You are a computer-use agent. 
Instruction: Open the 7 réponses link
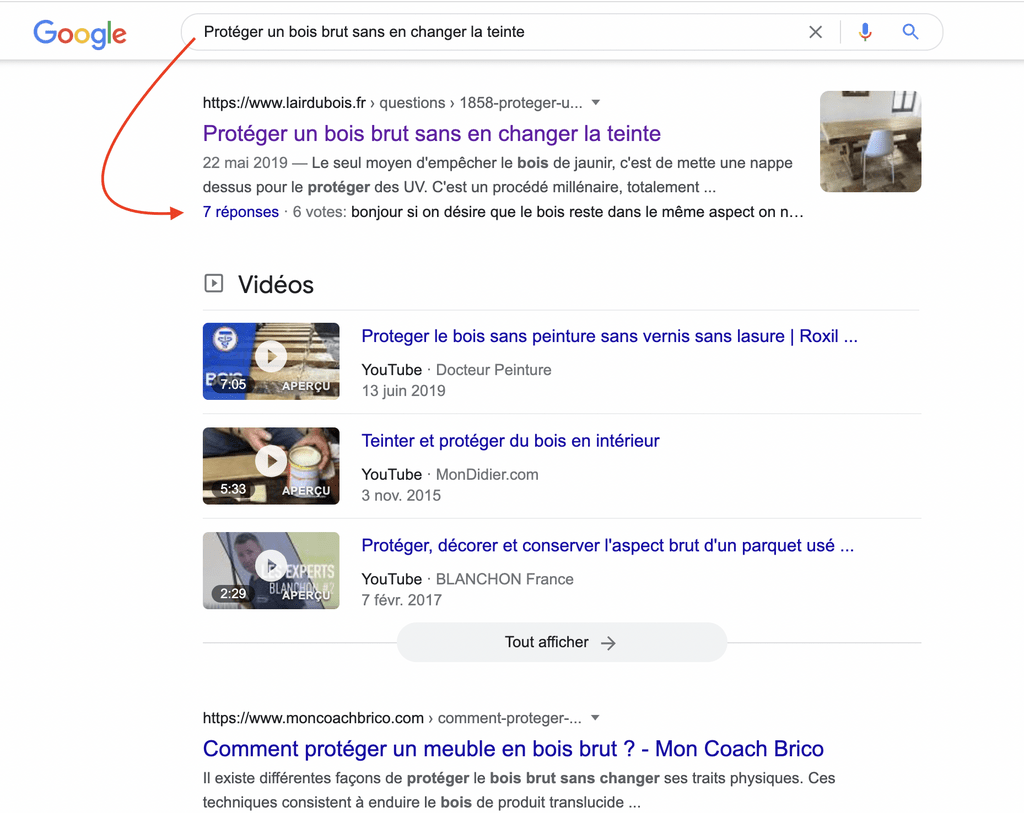point(240,212)
